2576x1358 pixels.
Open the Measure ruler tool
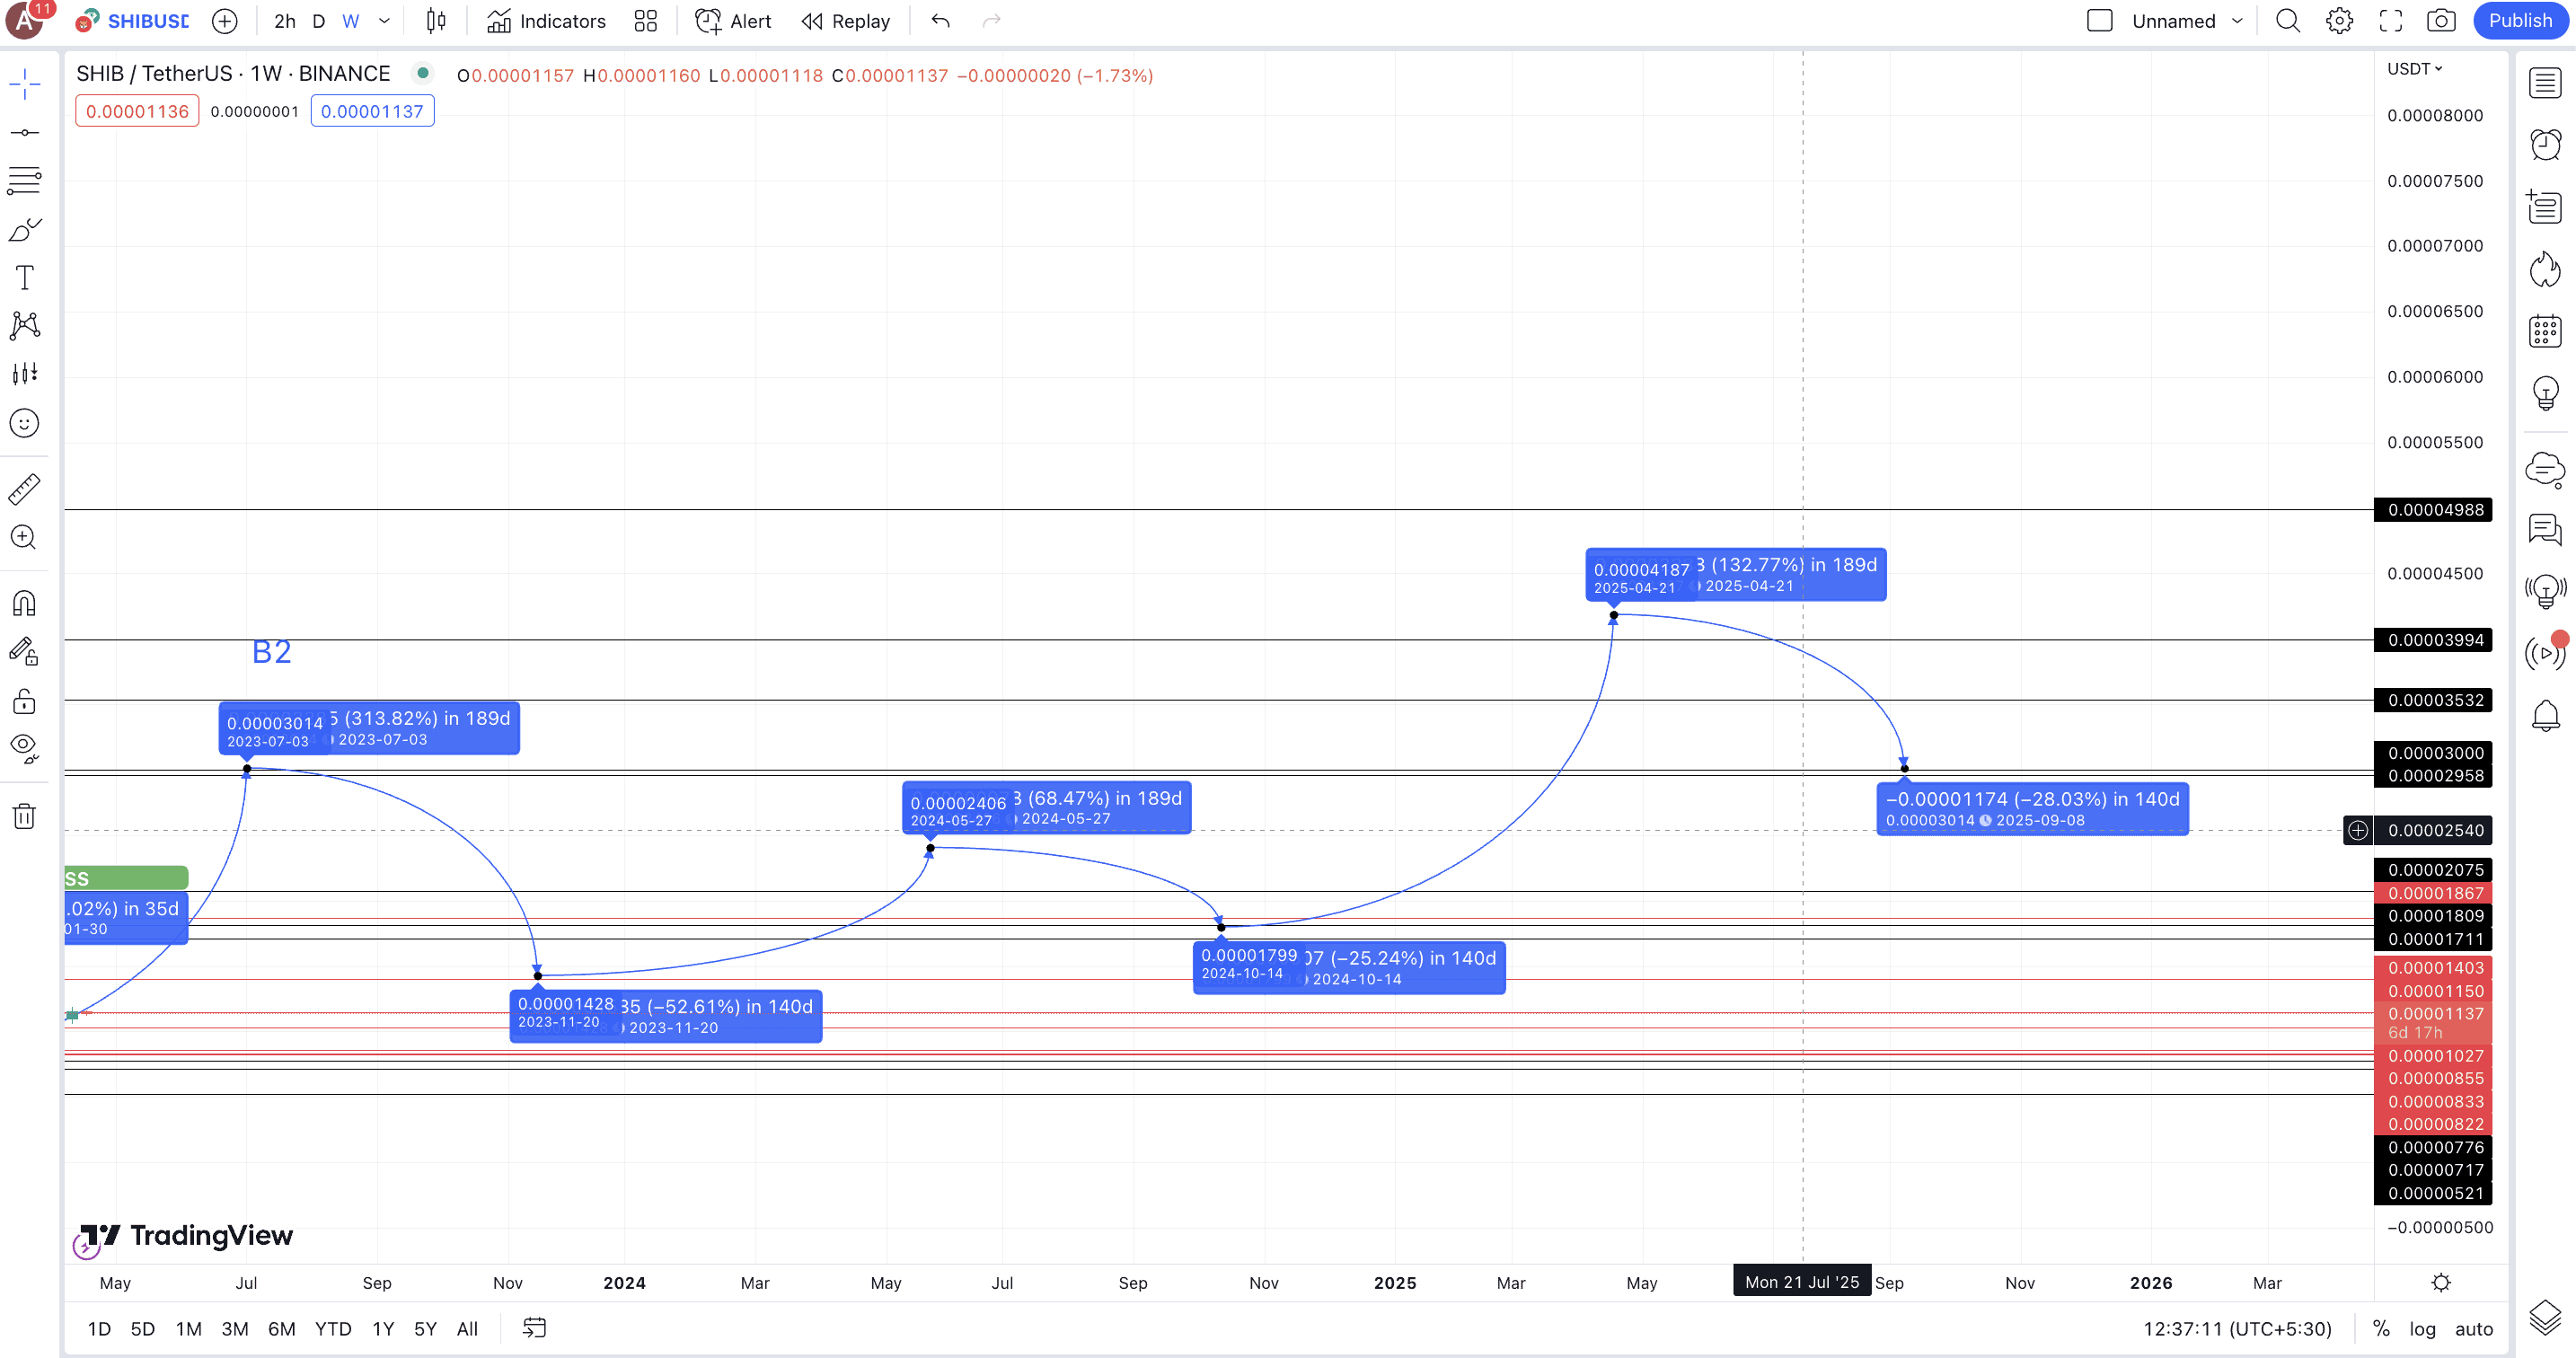point(25,489)
